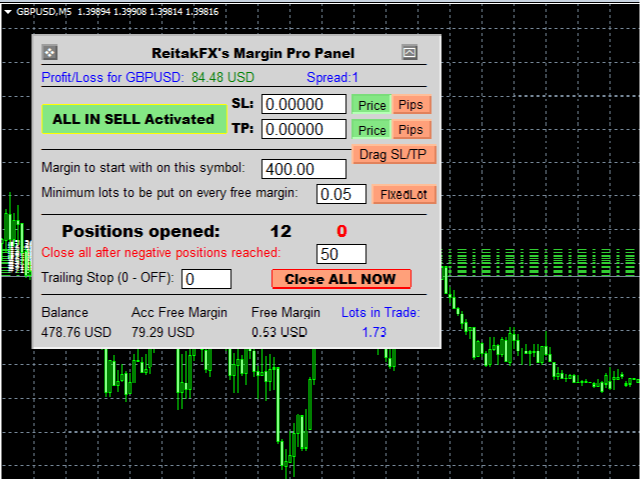Click positions opened count 12
Image resolution: width=640 pixels, height=480 pixels.
coord(281,231)
